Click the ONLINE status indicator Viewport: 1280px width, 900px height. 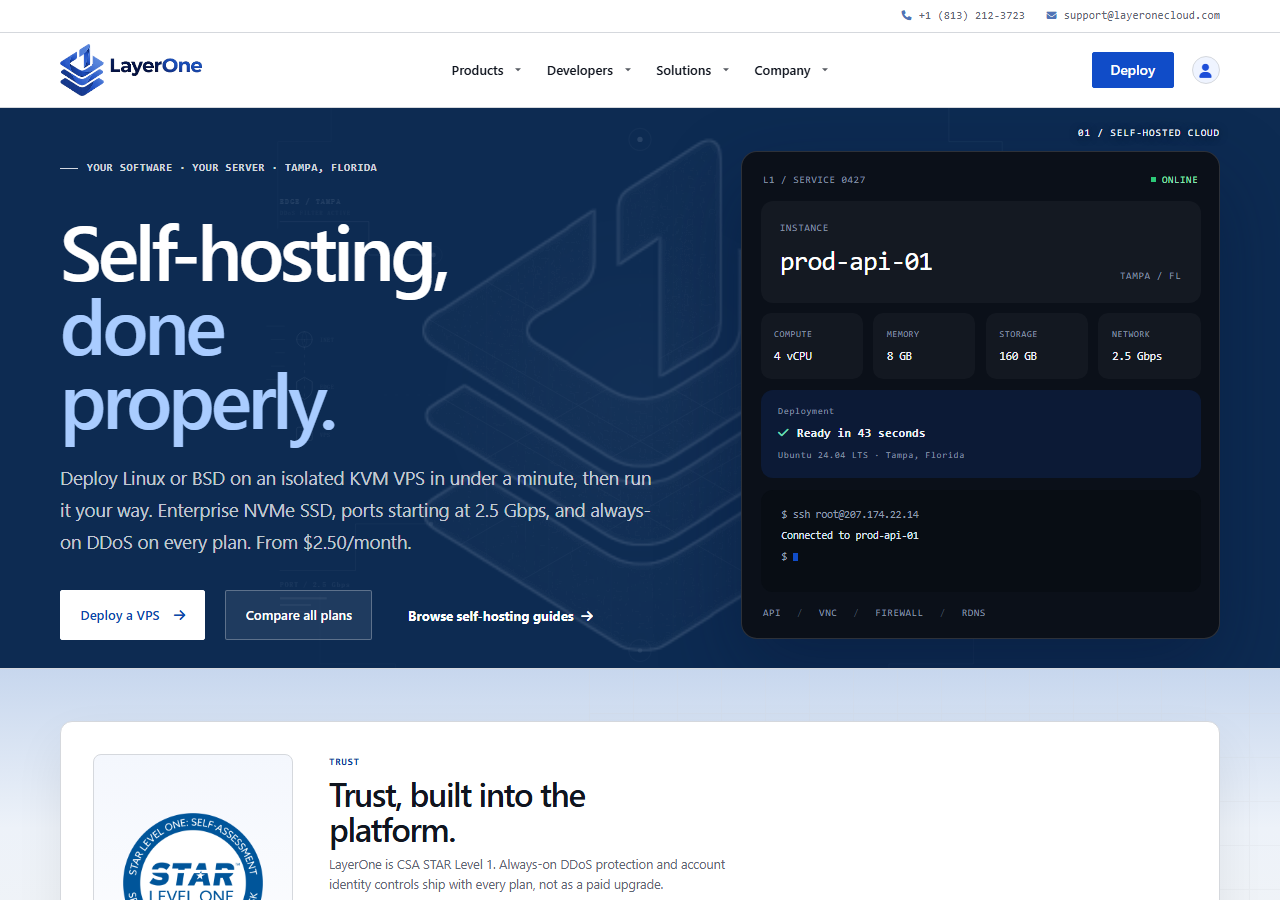tap(1174, 180)
